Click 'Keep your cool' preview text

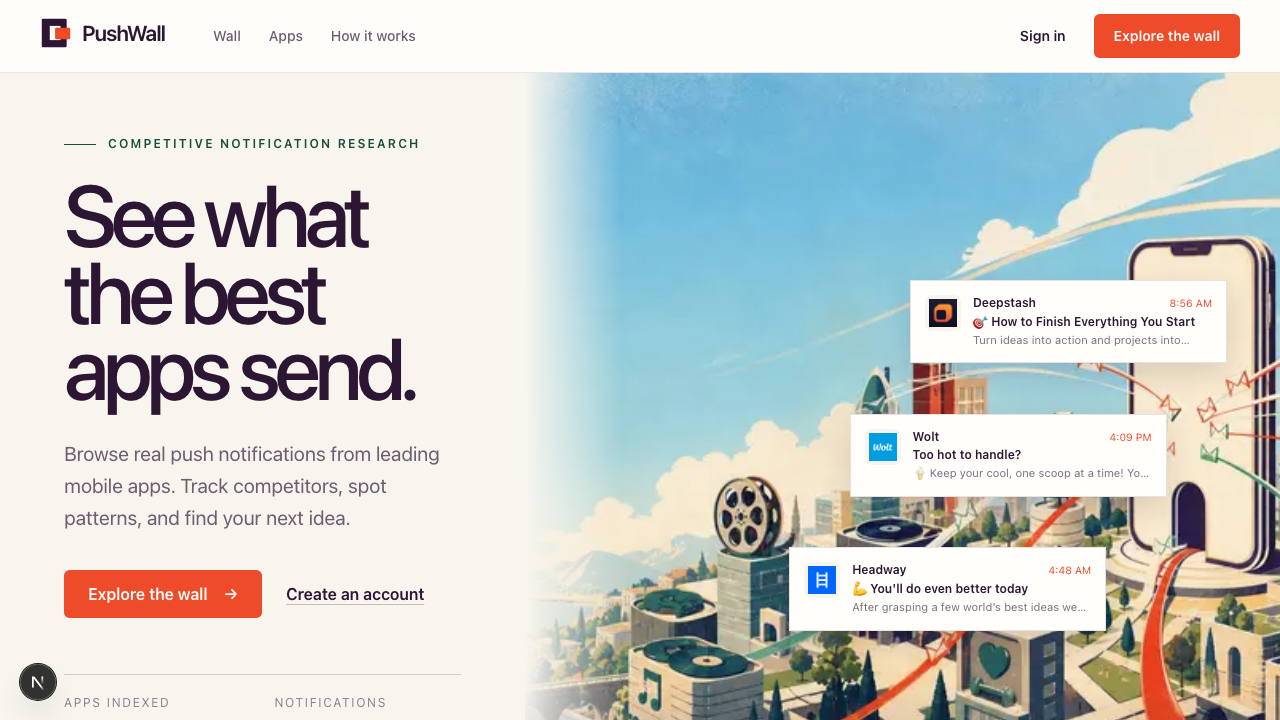(x=1032, y=474)
